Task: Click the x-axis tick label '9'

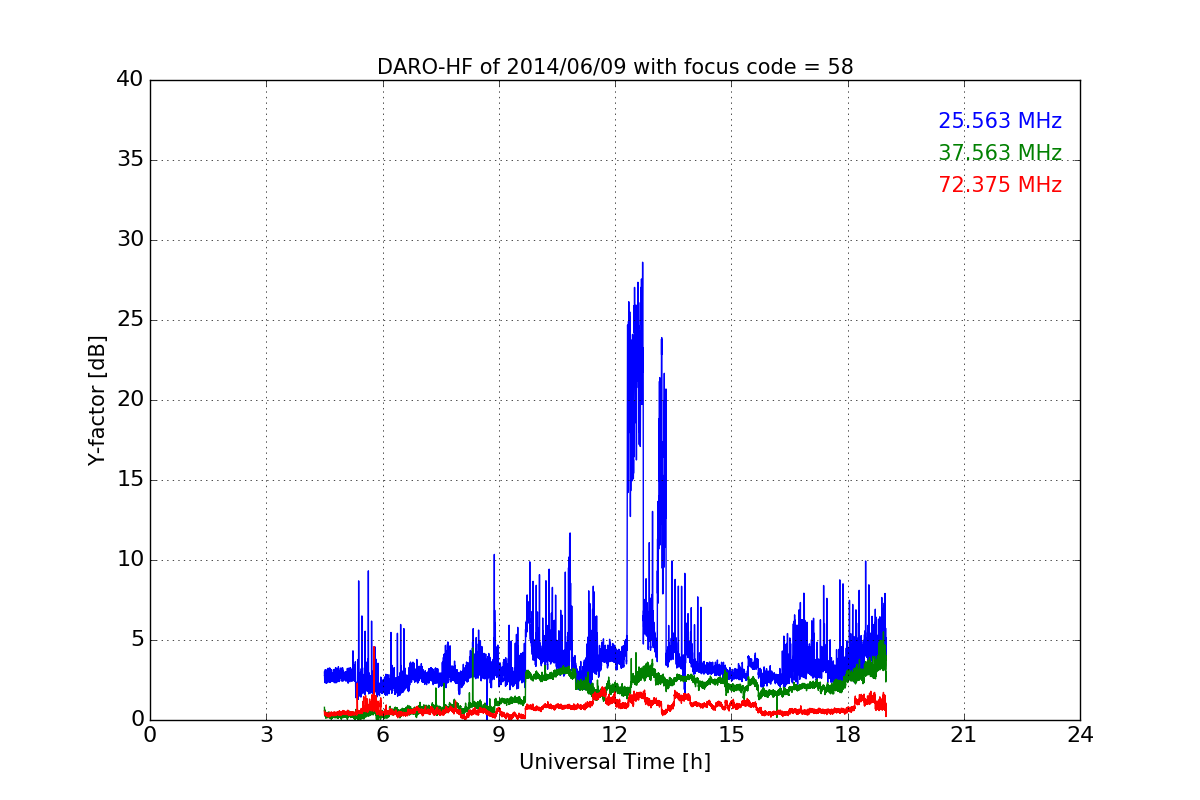Action: point(499,734)
